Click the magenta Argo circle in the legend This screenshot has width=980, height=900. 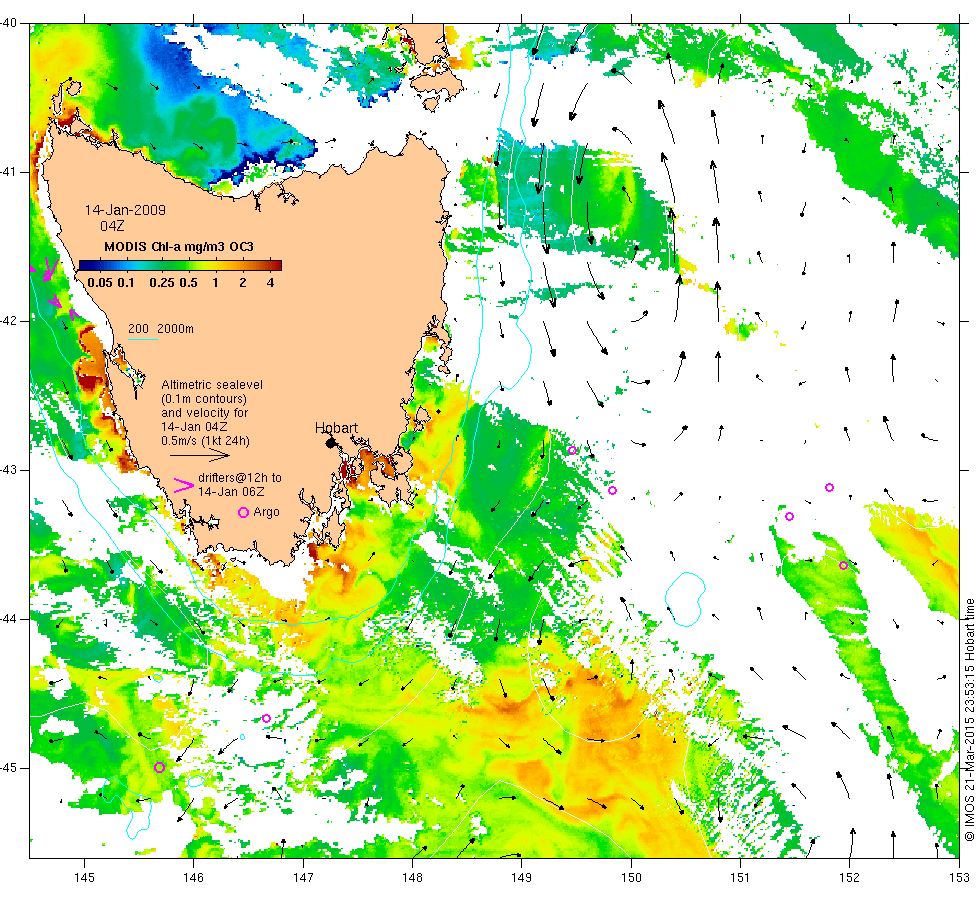(244, 512)
